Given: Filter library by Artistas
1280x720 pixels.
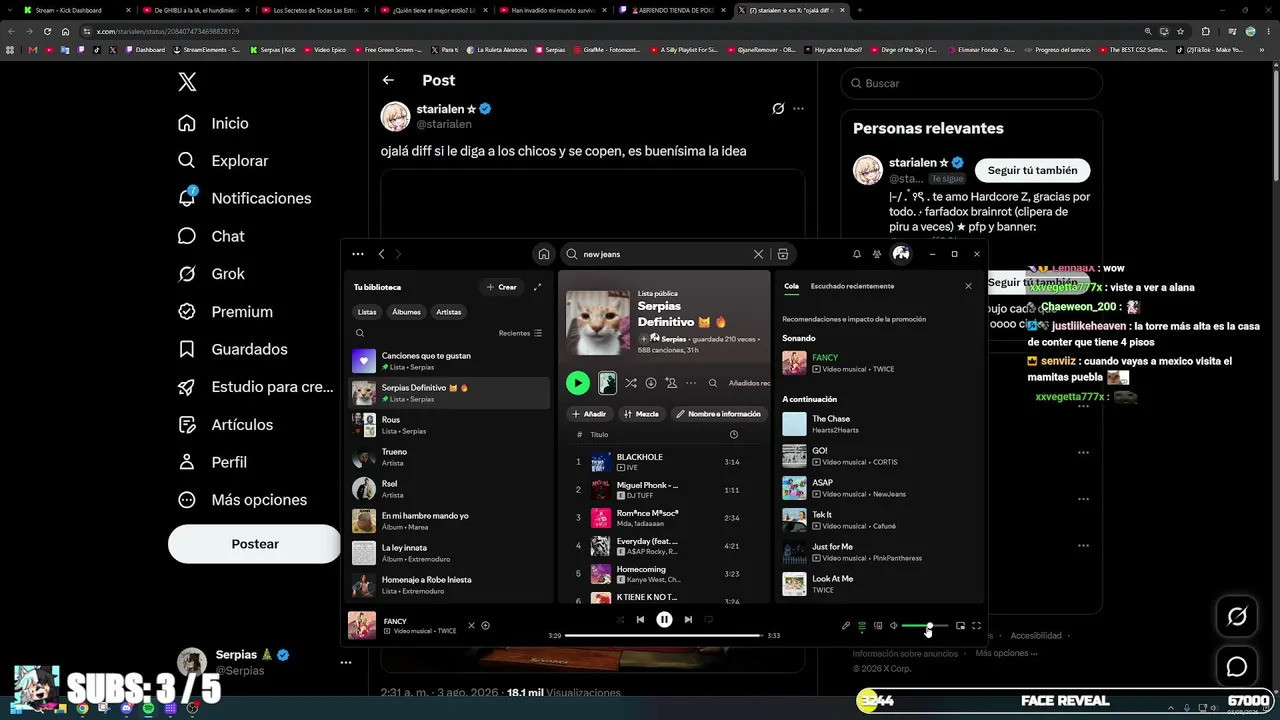Looking at the screenshot, I should coord(449,312).
